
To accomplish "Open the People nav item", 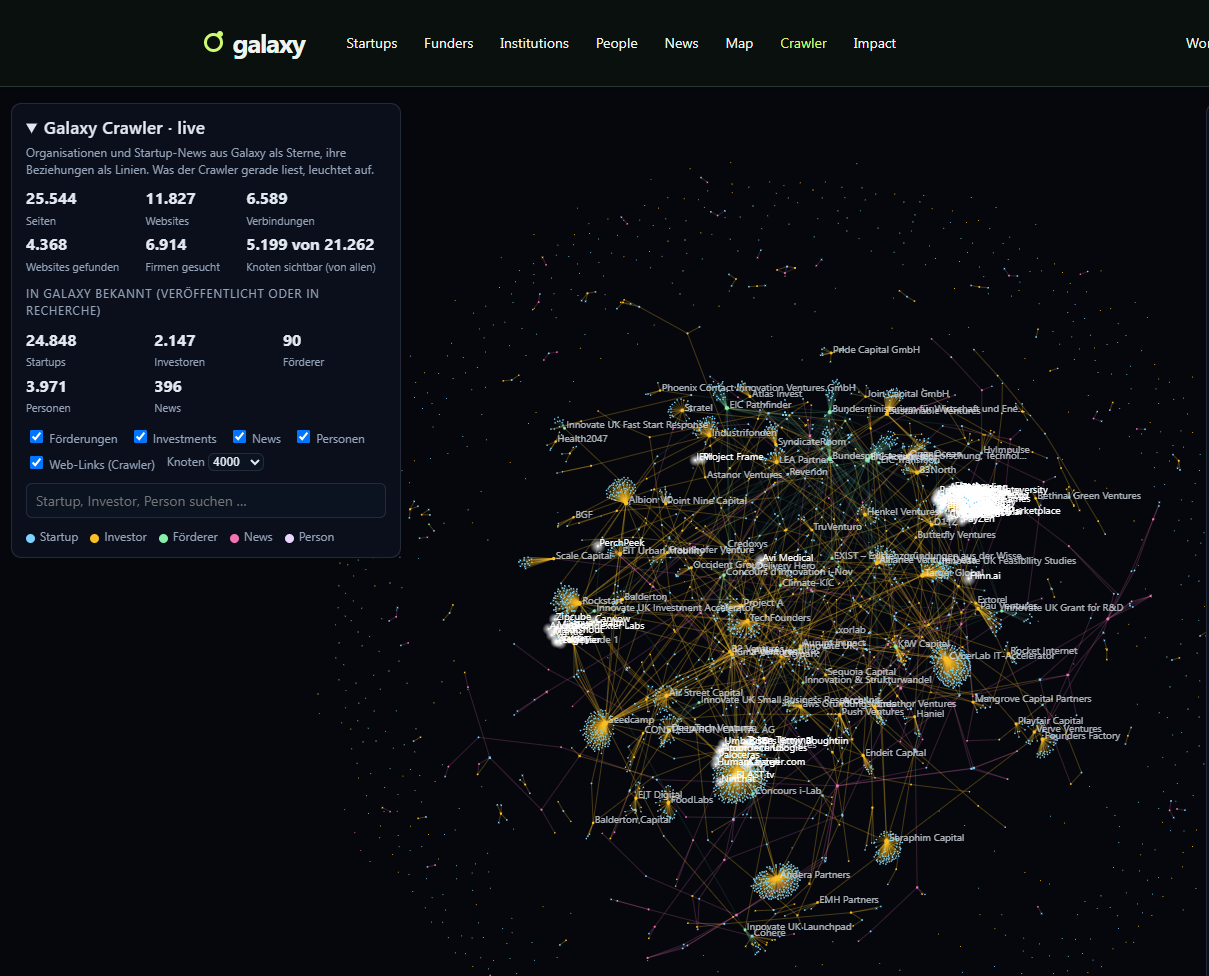I will coord(617,43).
